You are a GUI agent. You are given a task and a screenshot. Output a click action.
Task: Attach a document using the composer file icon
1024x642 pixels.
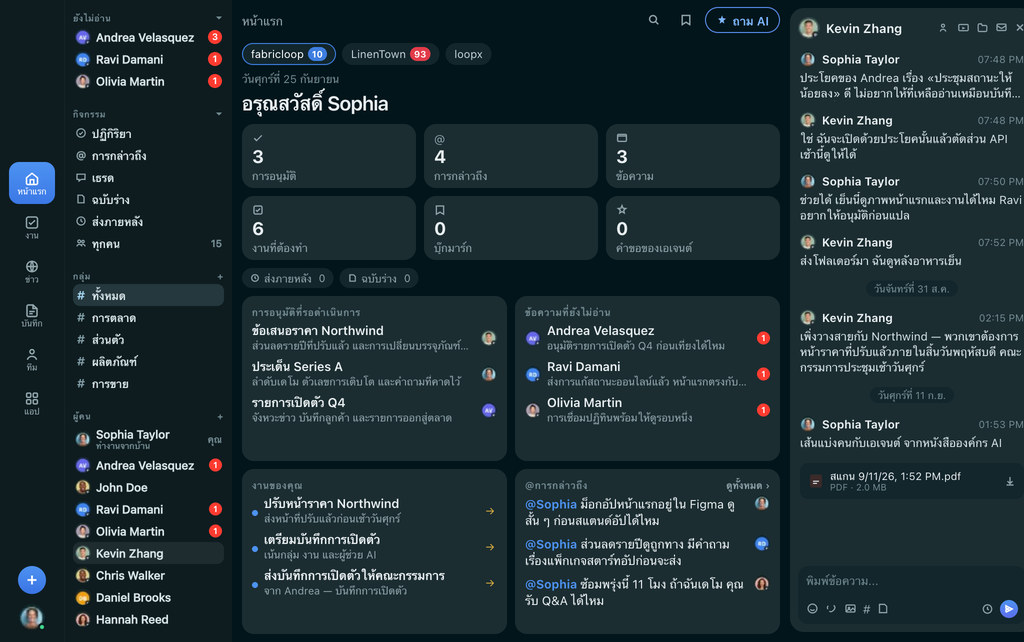click(x=883, y=609)
